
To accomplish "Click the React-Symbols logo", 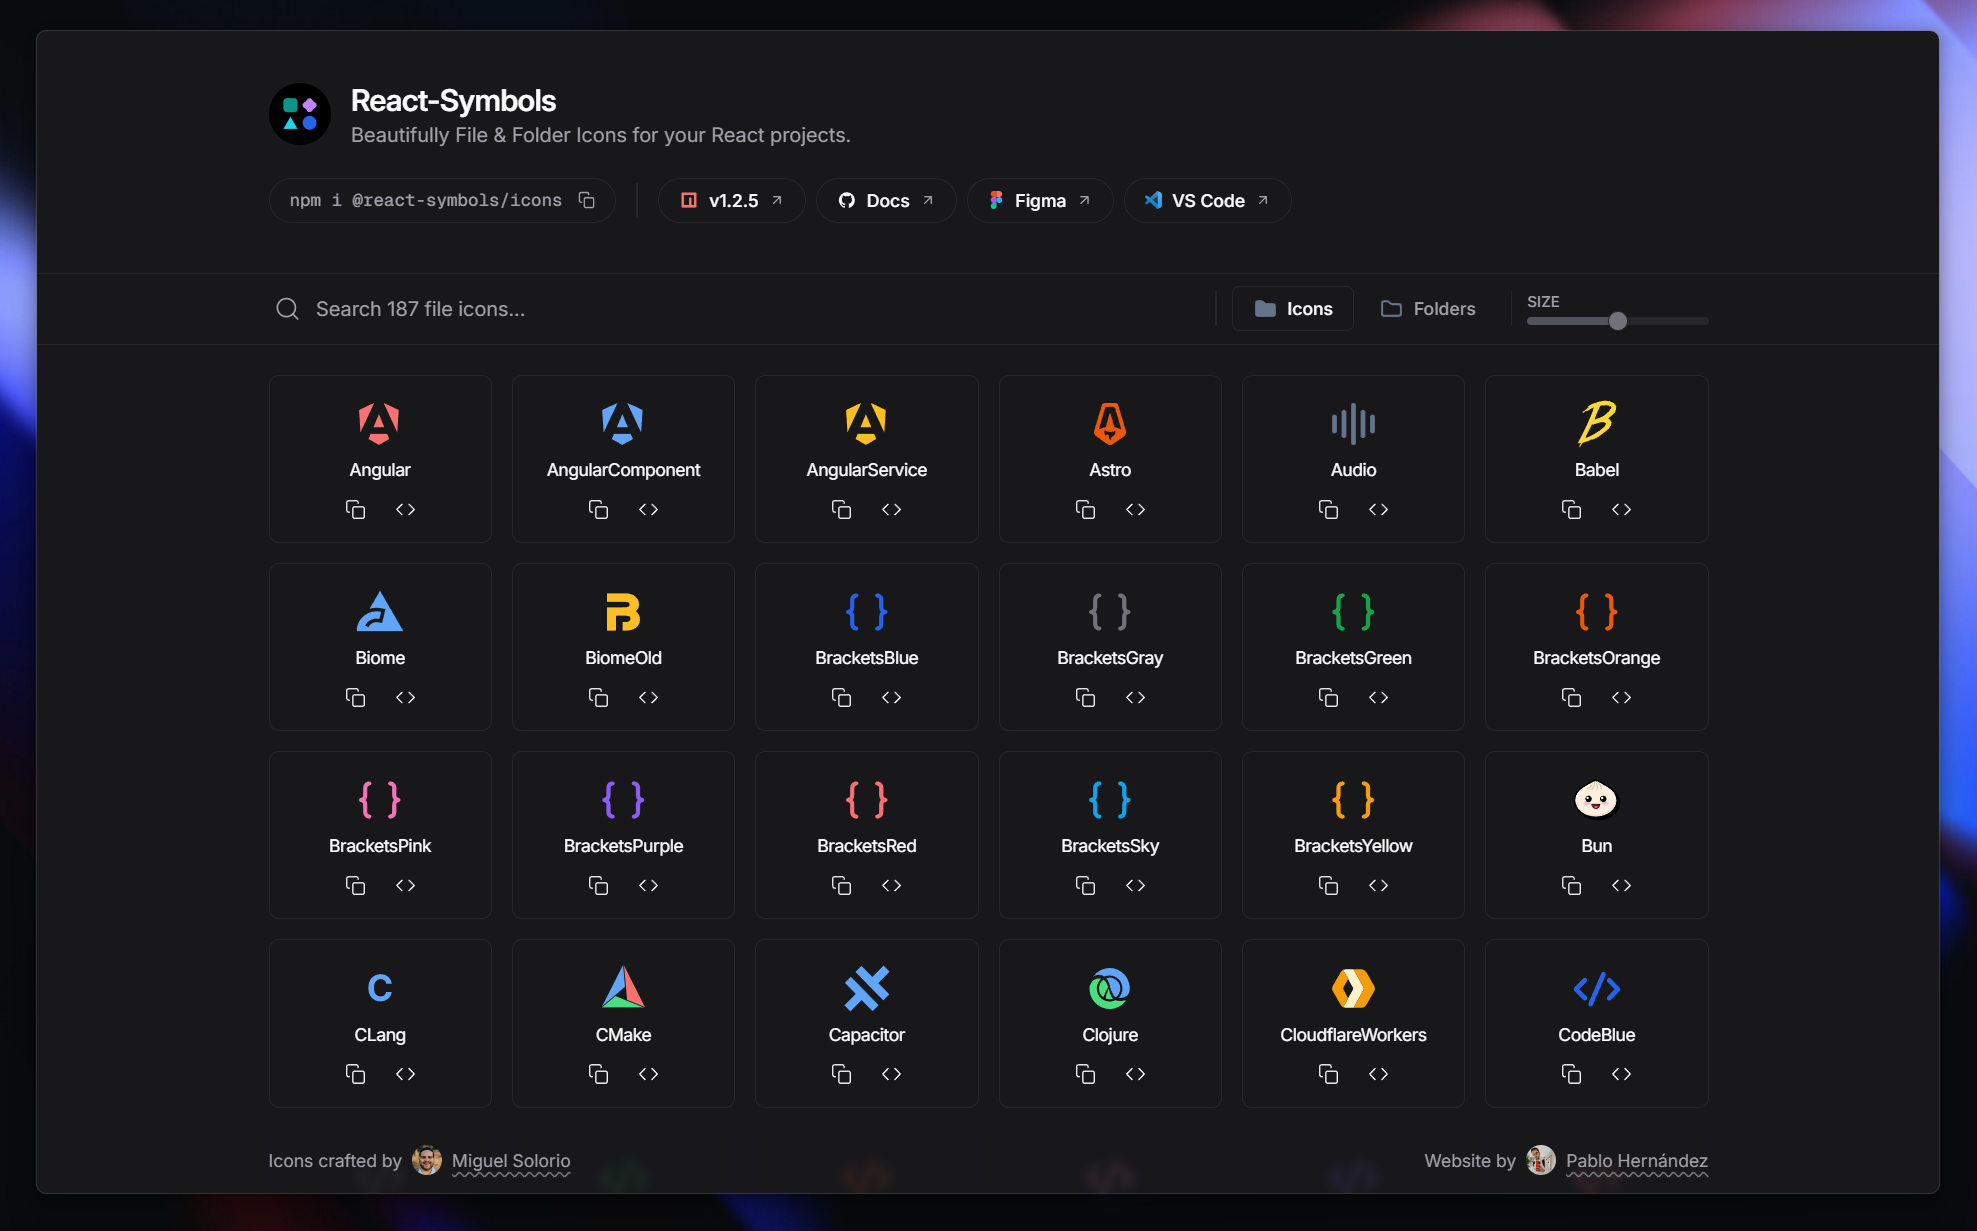I will 300,114.
